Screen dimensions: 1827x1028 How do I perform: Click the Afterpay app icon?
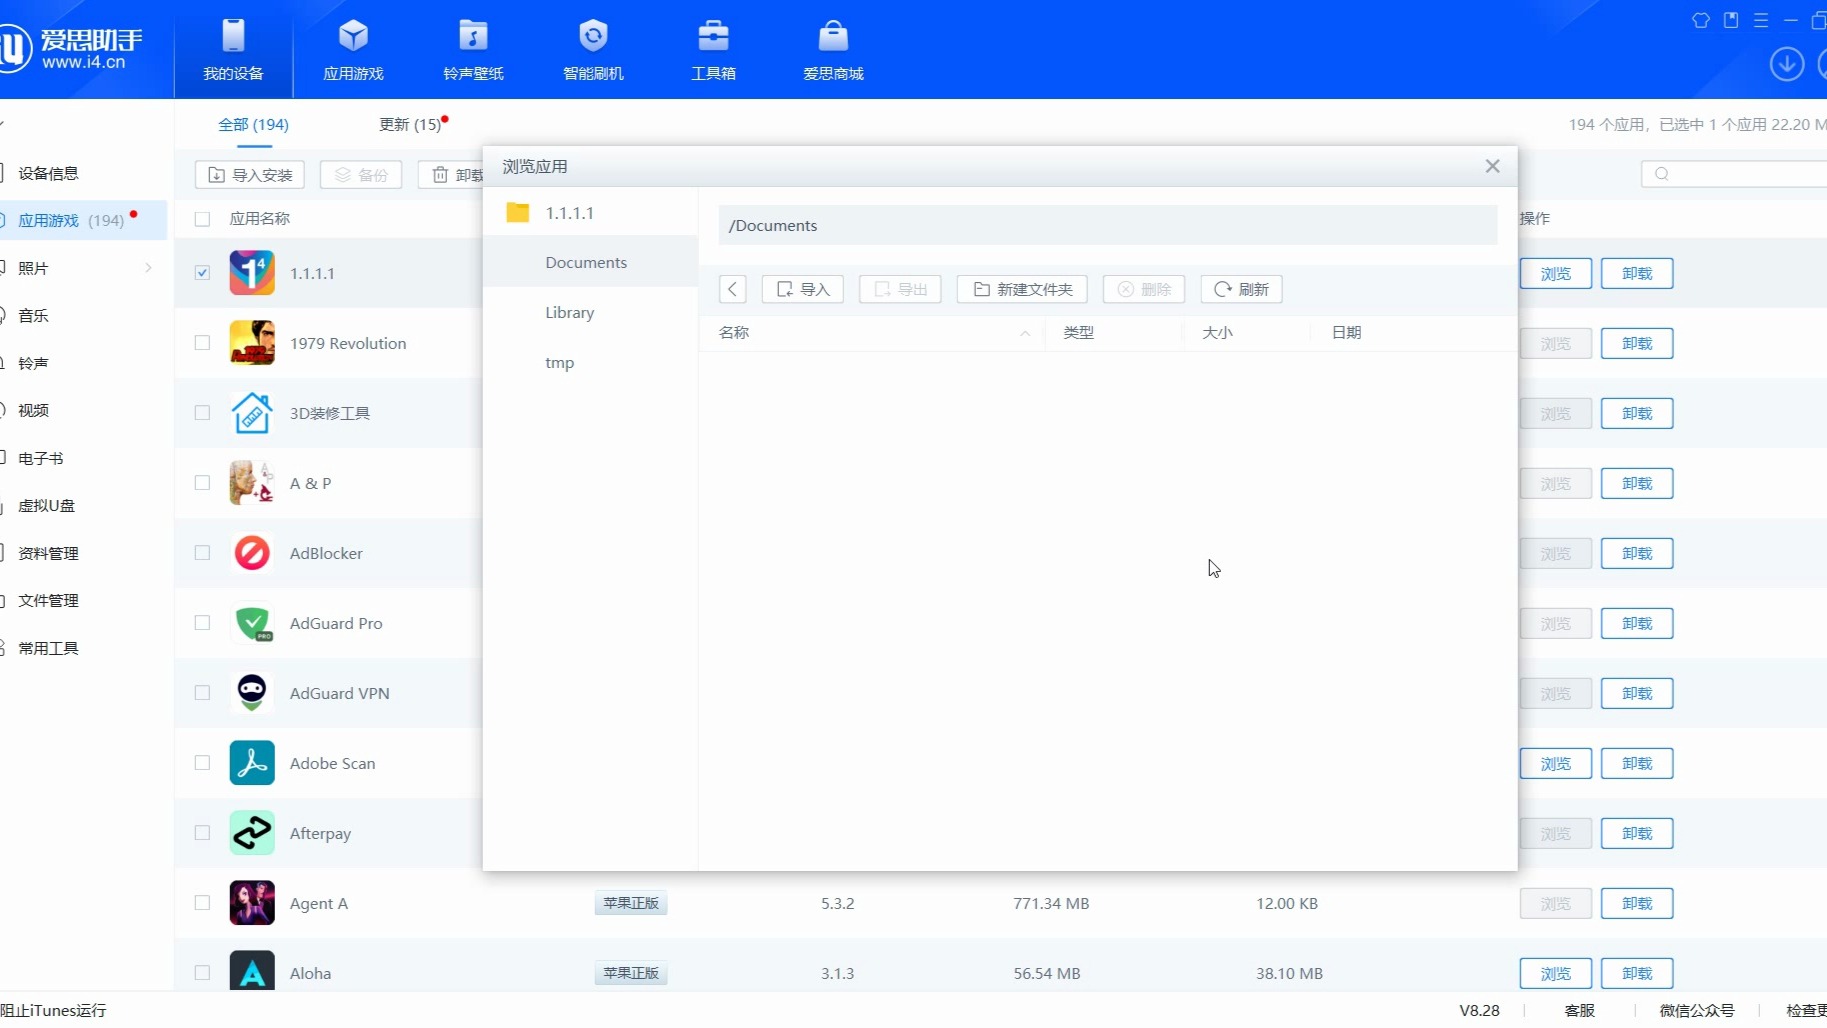click(252, 833)
